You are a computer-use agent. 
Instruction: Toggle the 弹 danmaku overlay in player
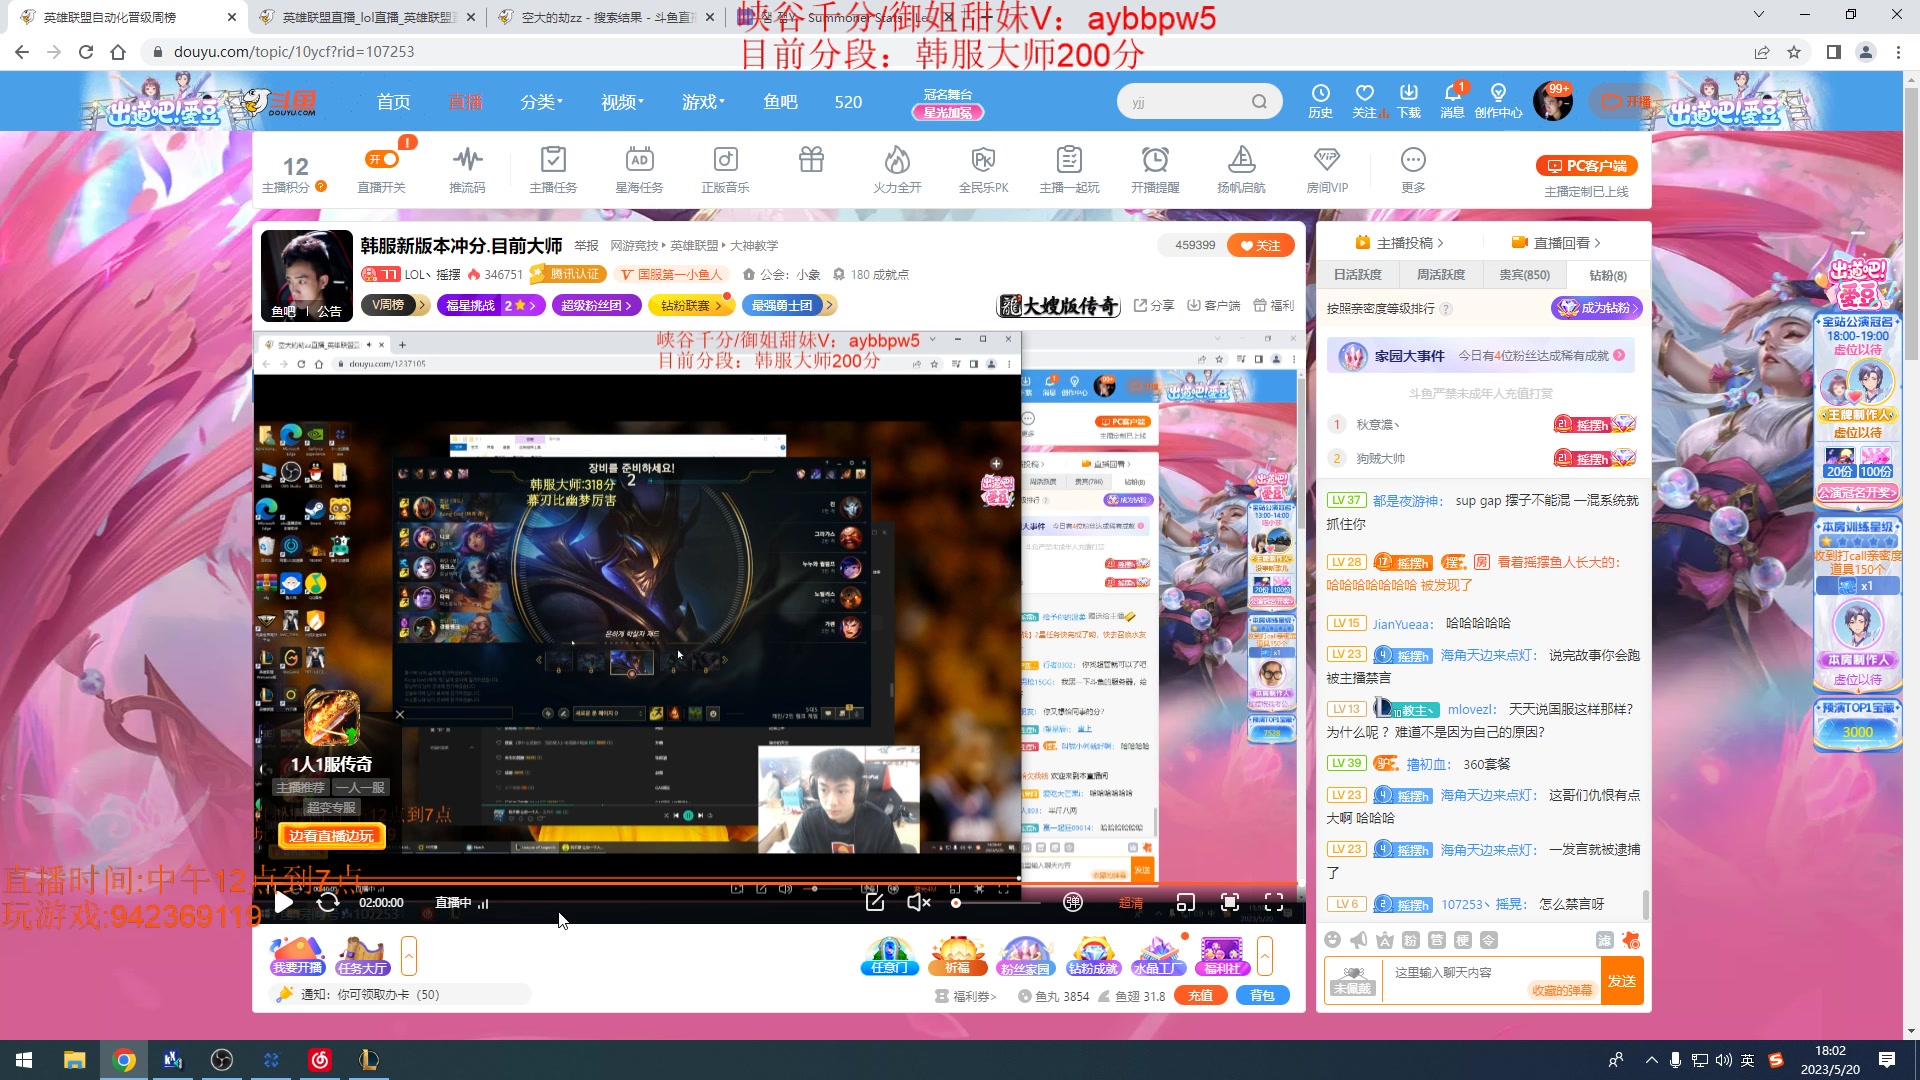(1073, 902)
